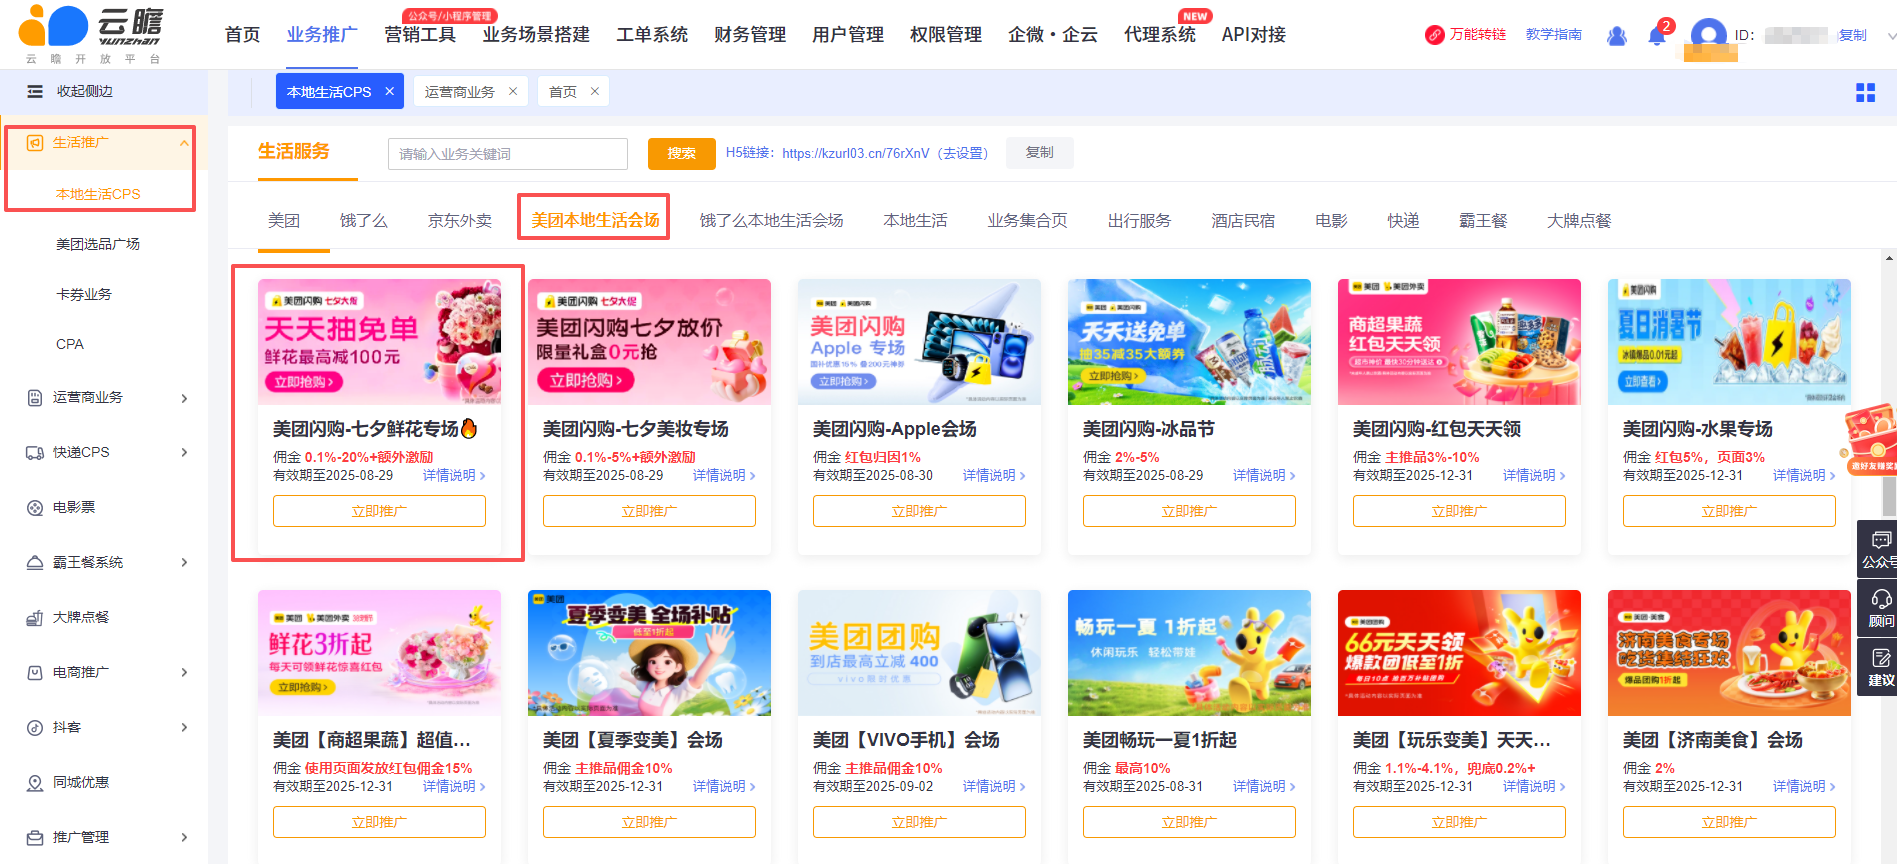Screen dimensions: 1897x864
Task: Open the H5 link kzurl03.cn URL
Action: click(856, 153)
